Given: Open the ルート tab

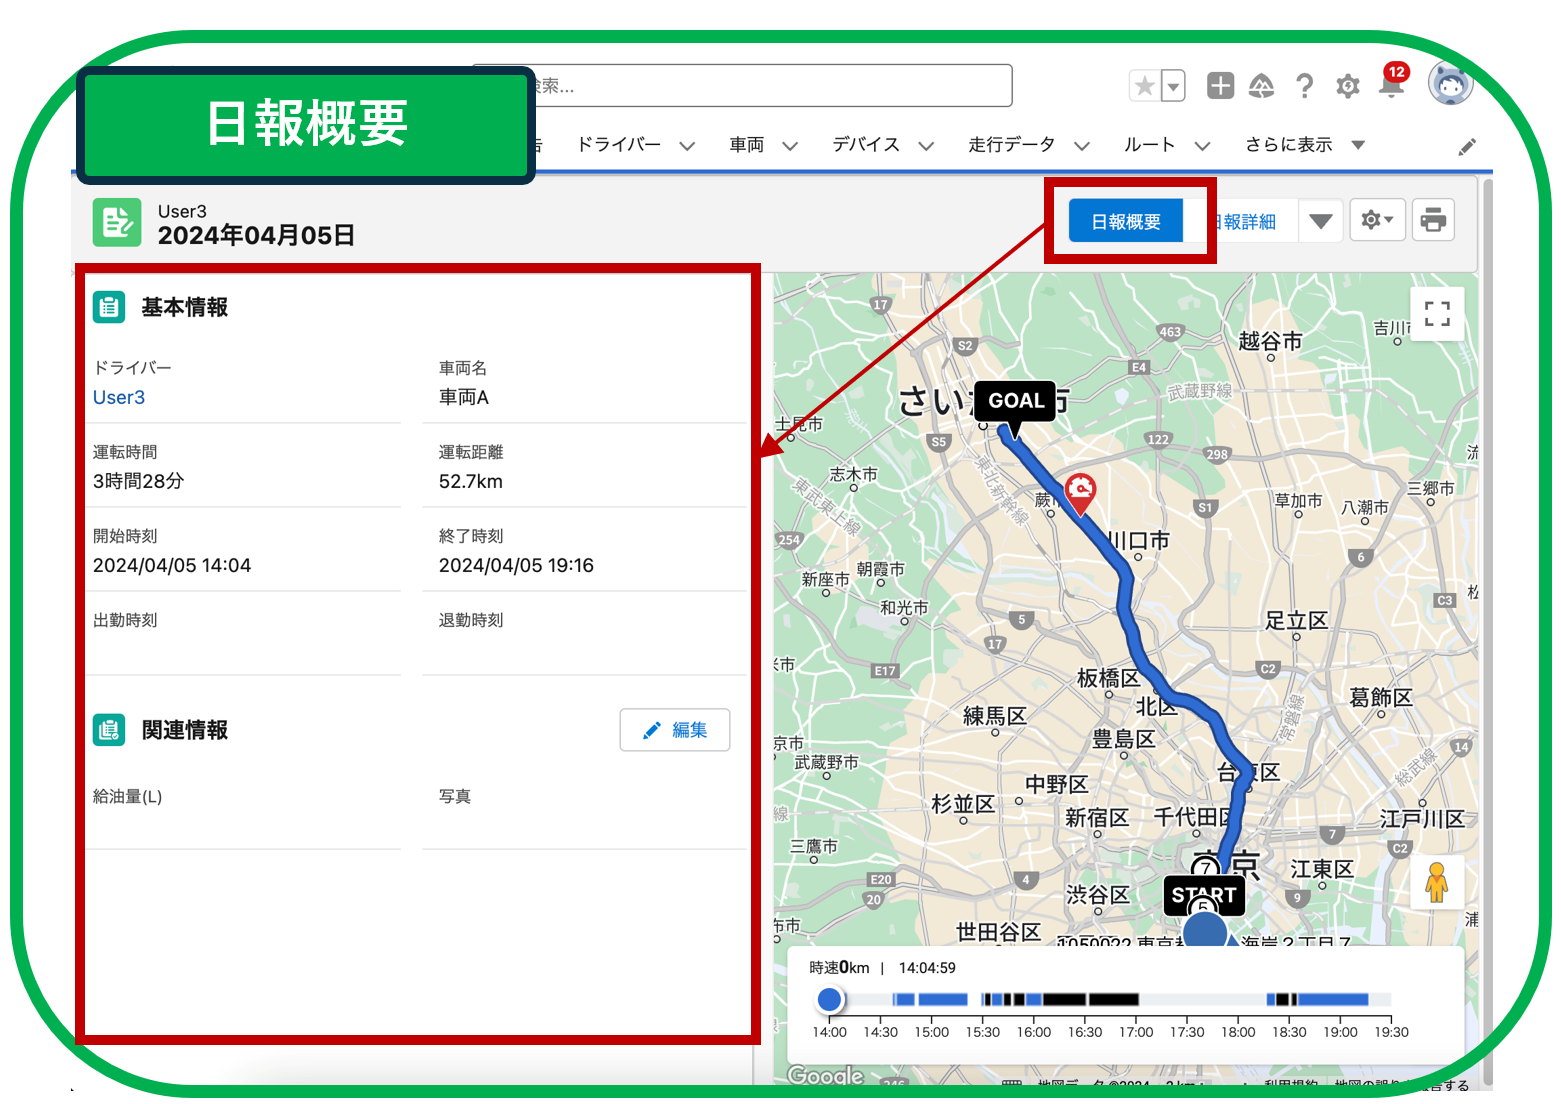Looking at the screenshot, I should pyautogui.click(x=1149, y=145).
